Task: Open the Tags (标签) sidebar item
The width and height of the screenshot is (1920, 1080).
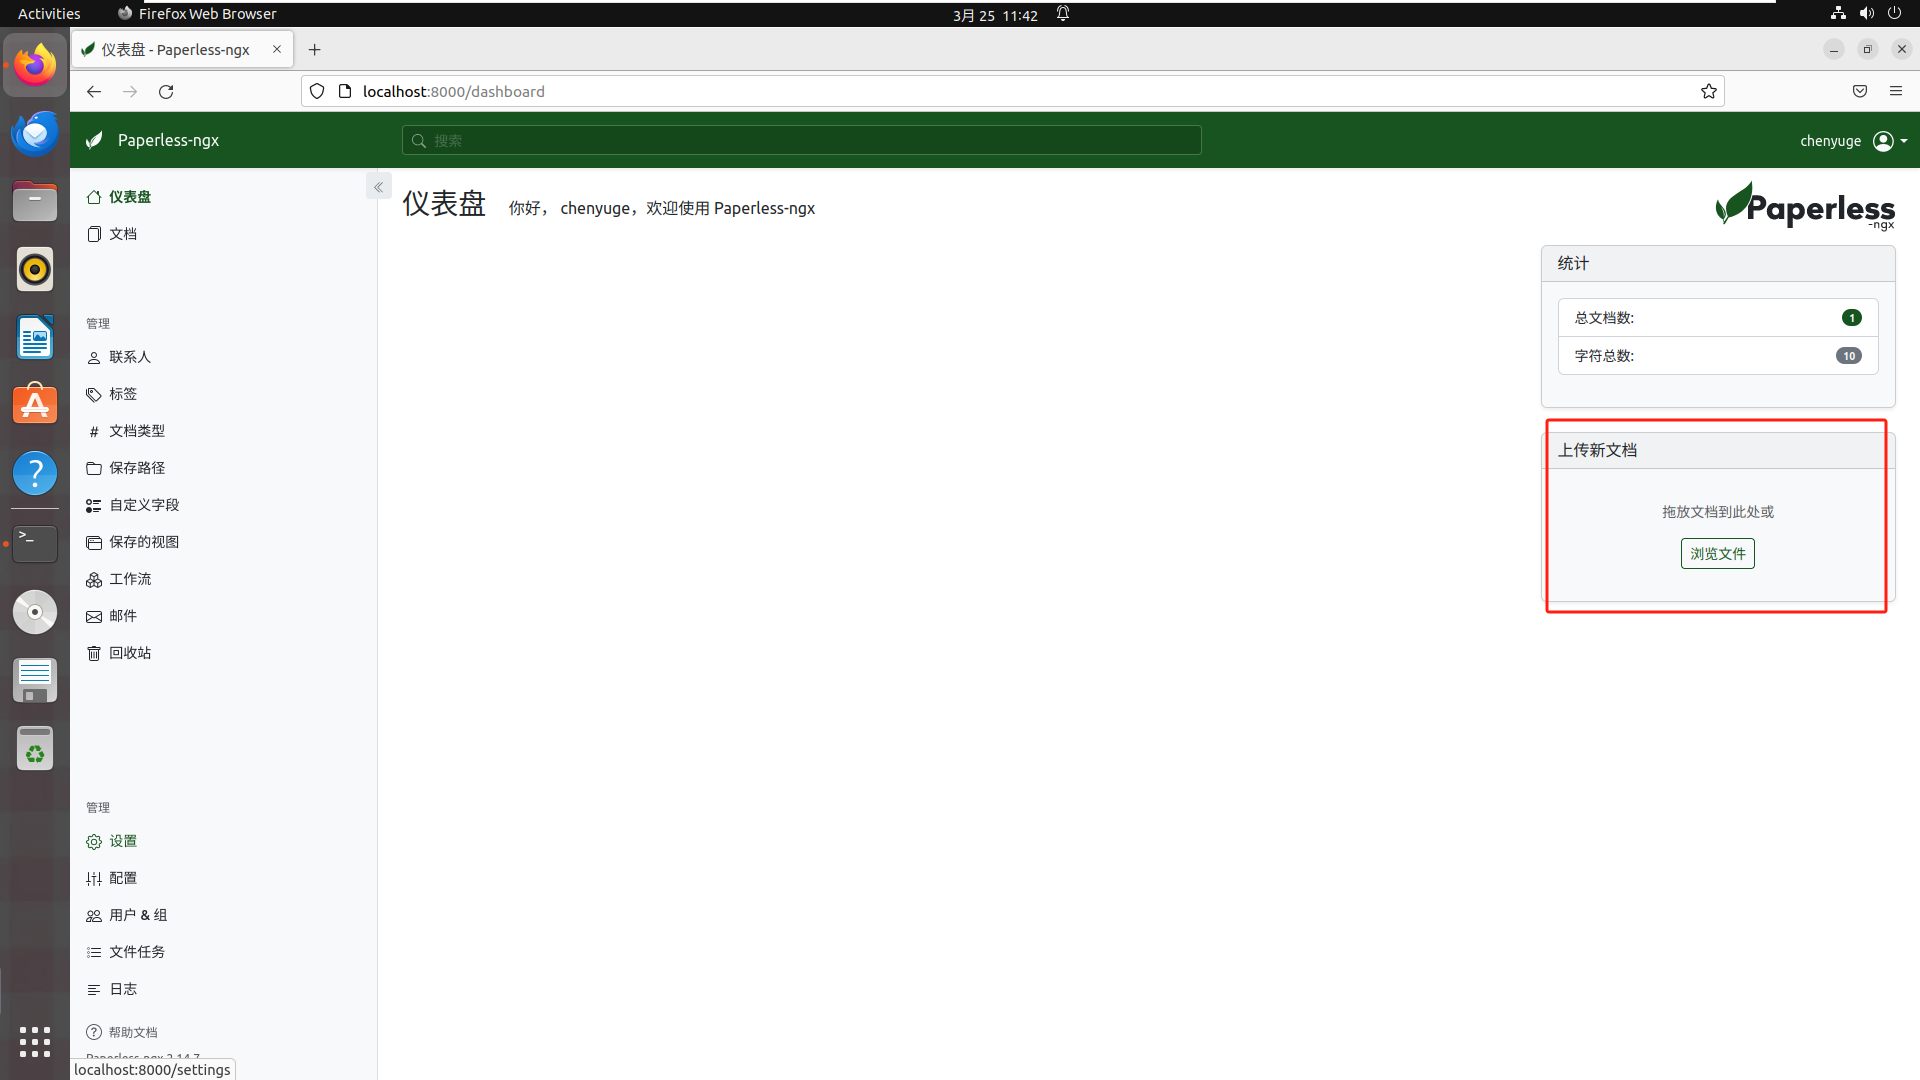Action: coord(122,394)
